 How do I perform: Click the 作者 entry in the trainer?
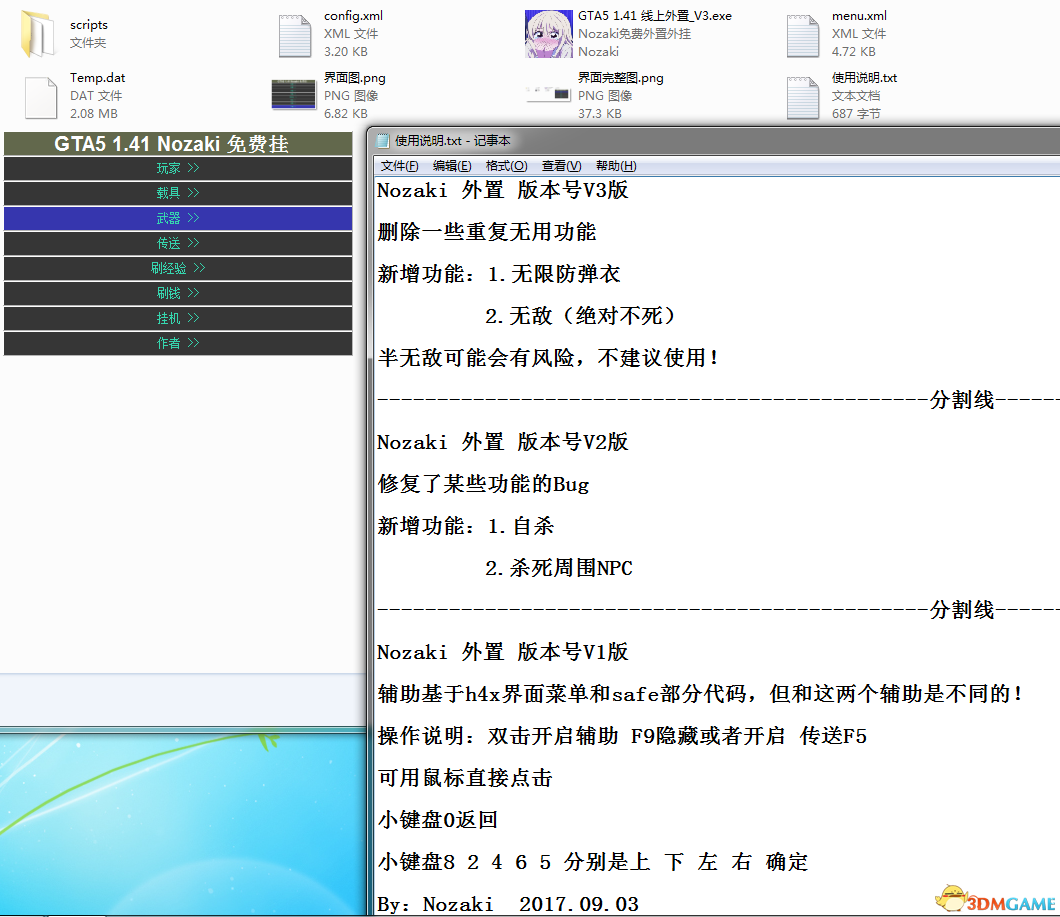click(177, 343)
